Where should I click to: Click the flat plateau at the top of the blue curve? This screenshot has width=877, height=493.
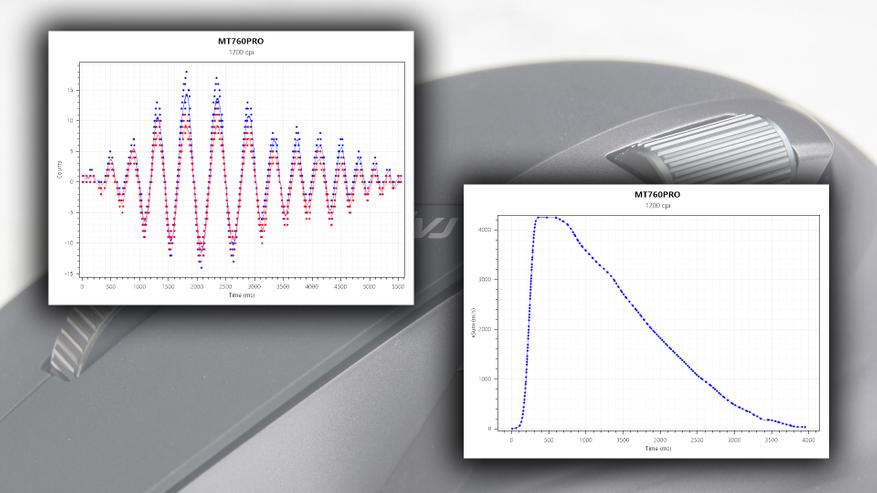[546, 217]
